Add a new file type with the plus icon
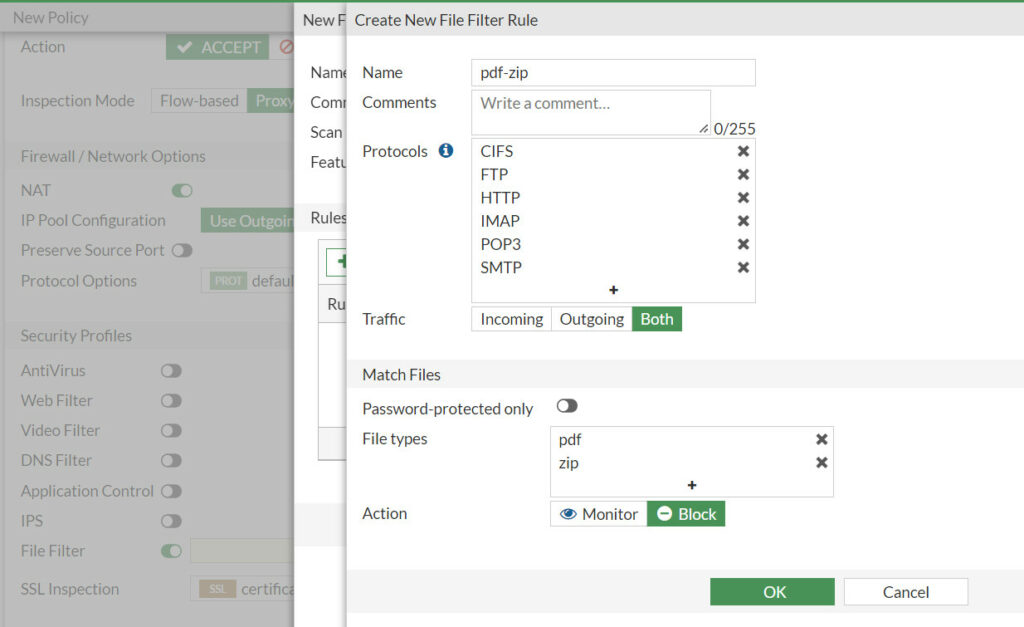The width and height of the screenshot is (1024, 627). tap(691, 485)
